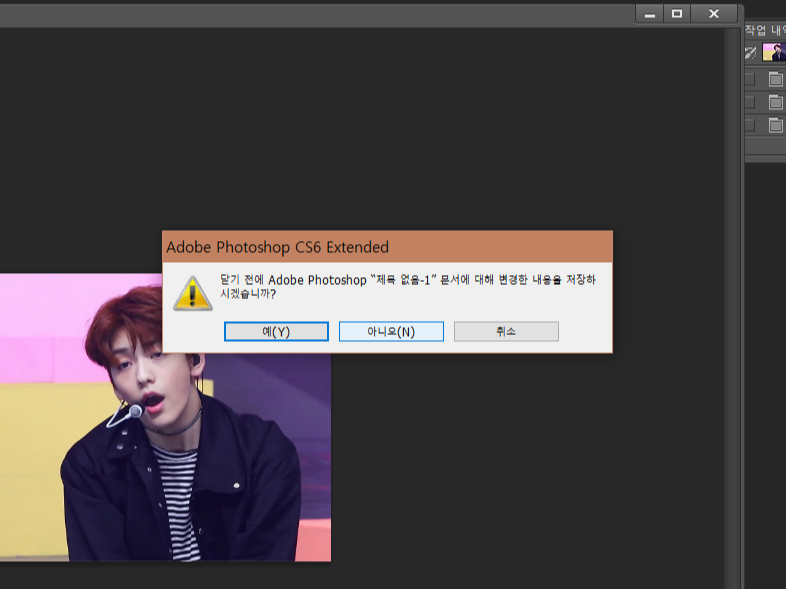The image size is (786, 589).
Task: Toggle brush source box for third history state
Action: click(x=750, y=124)
